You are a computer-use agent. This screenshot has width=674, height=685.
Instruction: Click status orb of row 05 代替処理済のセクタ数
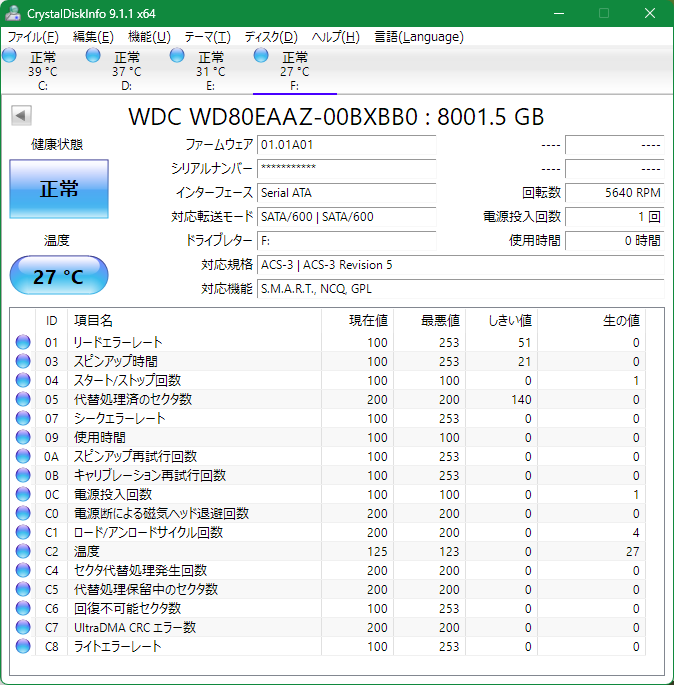[23, 399]
